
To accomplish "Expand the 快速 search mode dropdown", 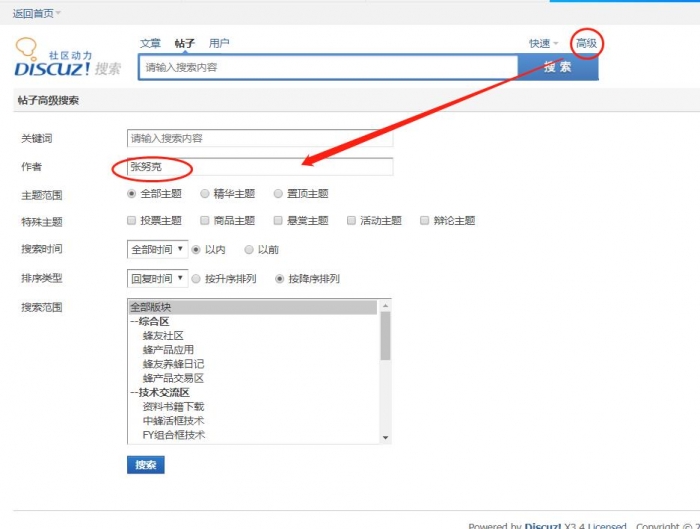I will (544, 43).
